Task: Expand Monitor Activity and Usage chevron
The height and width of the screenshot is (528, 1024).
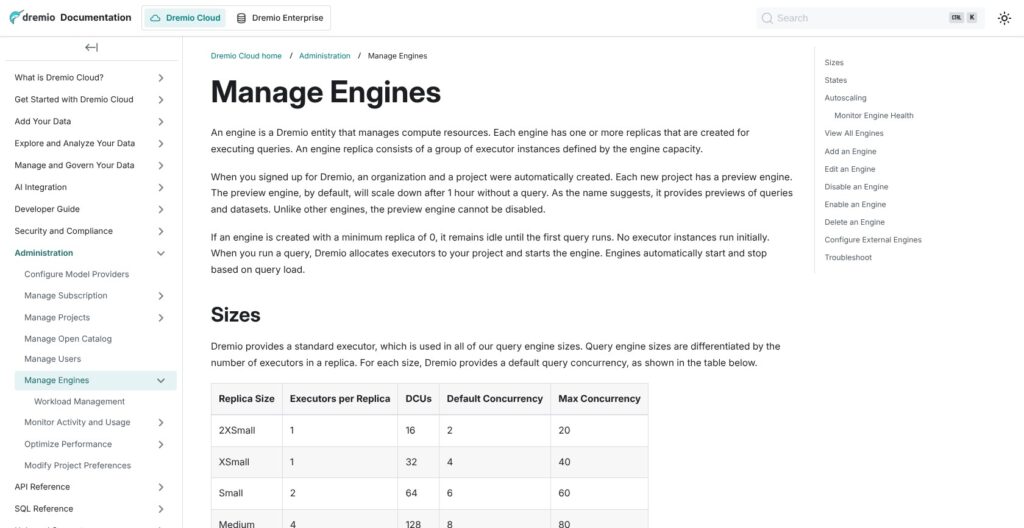Action: [x=161, y=423]
